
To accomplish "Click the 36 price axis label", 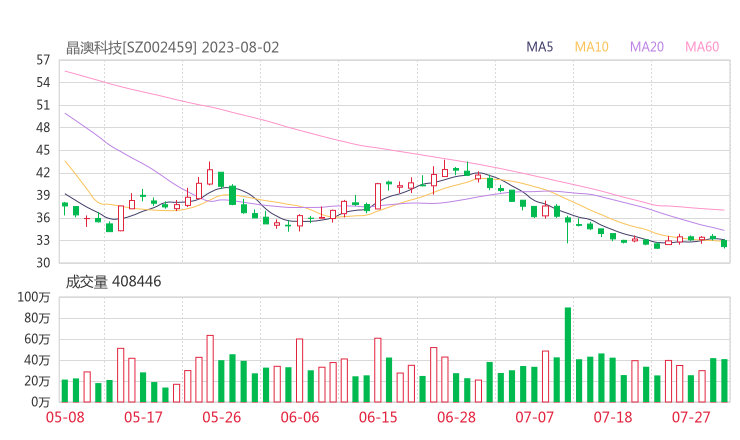I will point(43,218).
